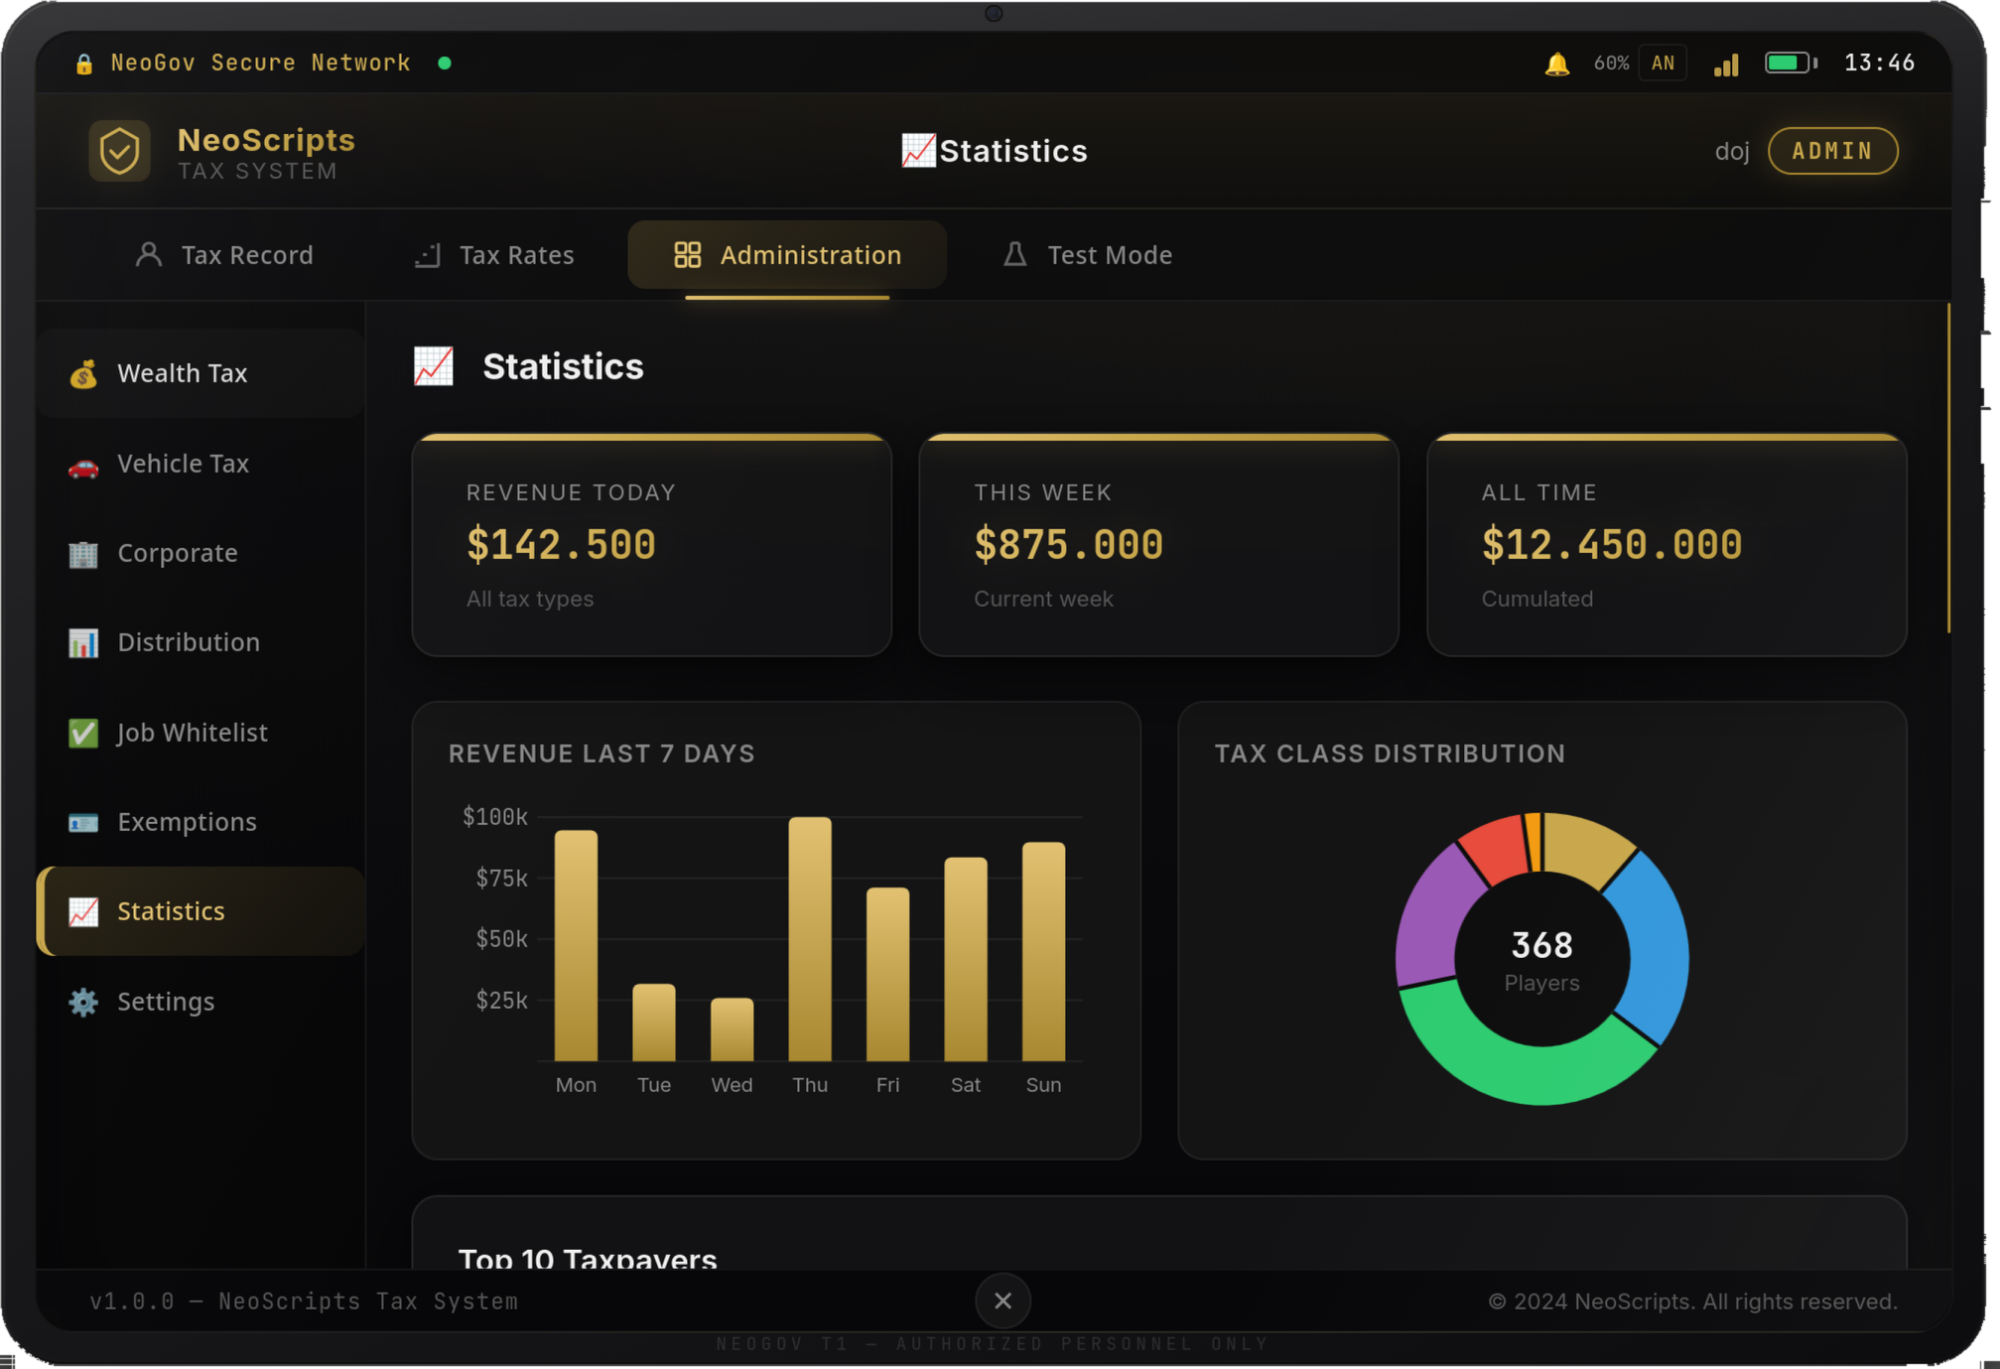Click the gold donut chart segment
The width and height of the screenshot is (2000, 1369).
(x=1587, y=844)
